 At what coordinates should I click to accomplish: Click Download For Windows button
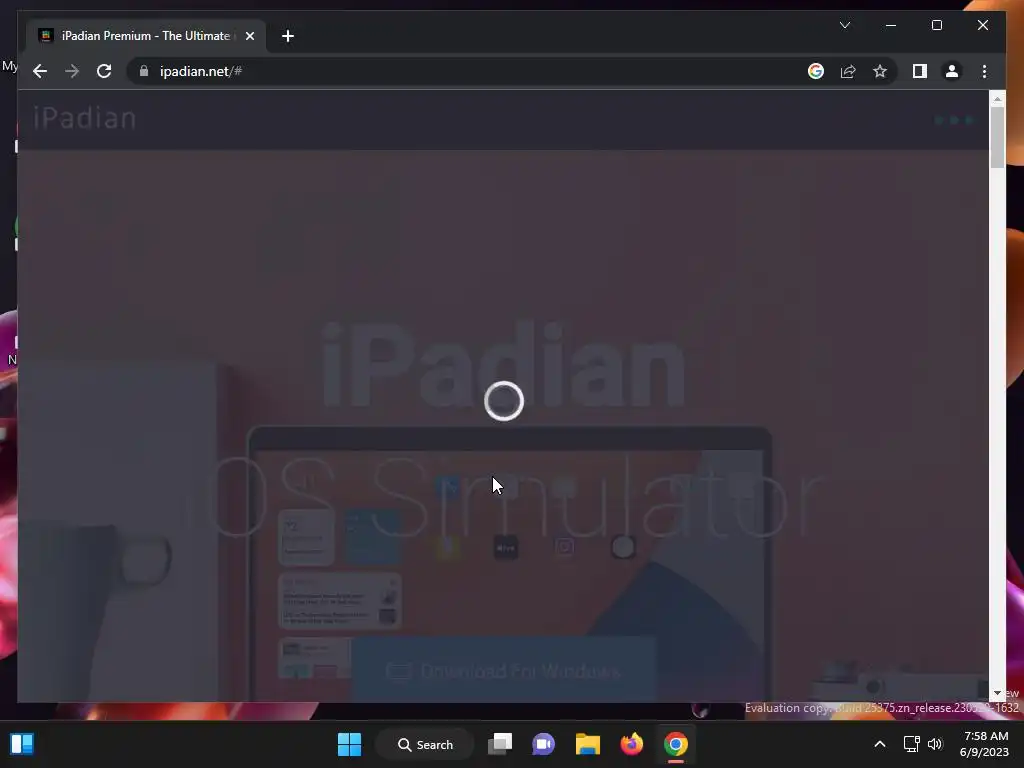pyautogui.click(x=503, y=671)
